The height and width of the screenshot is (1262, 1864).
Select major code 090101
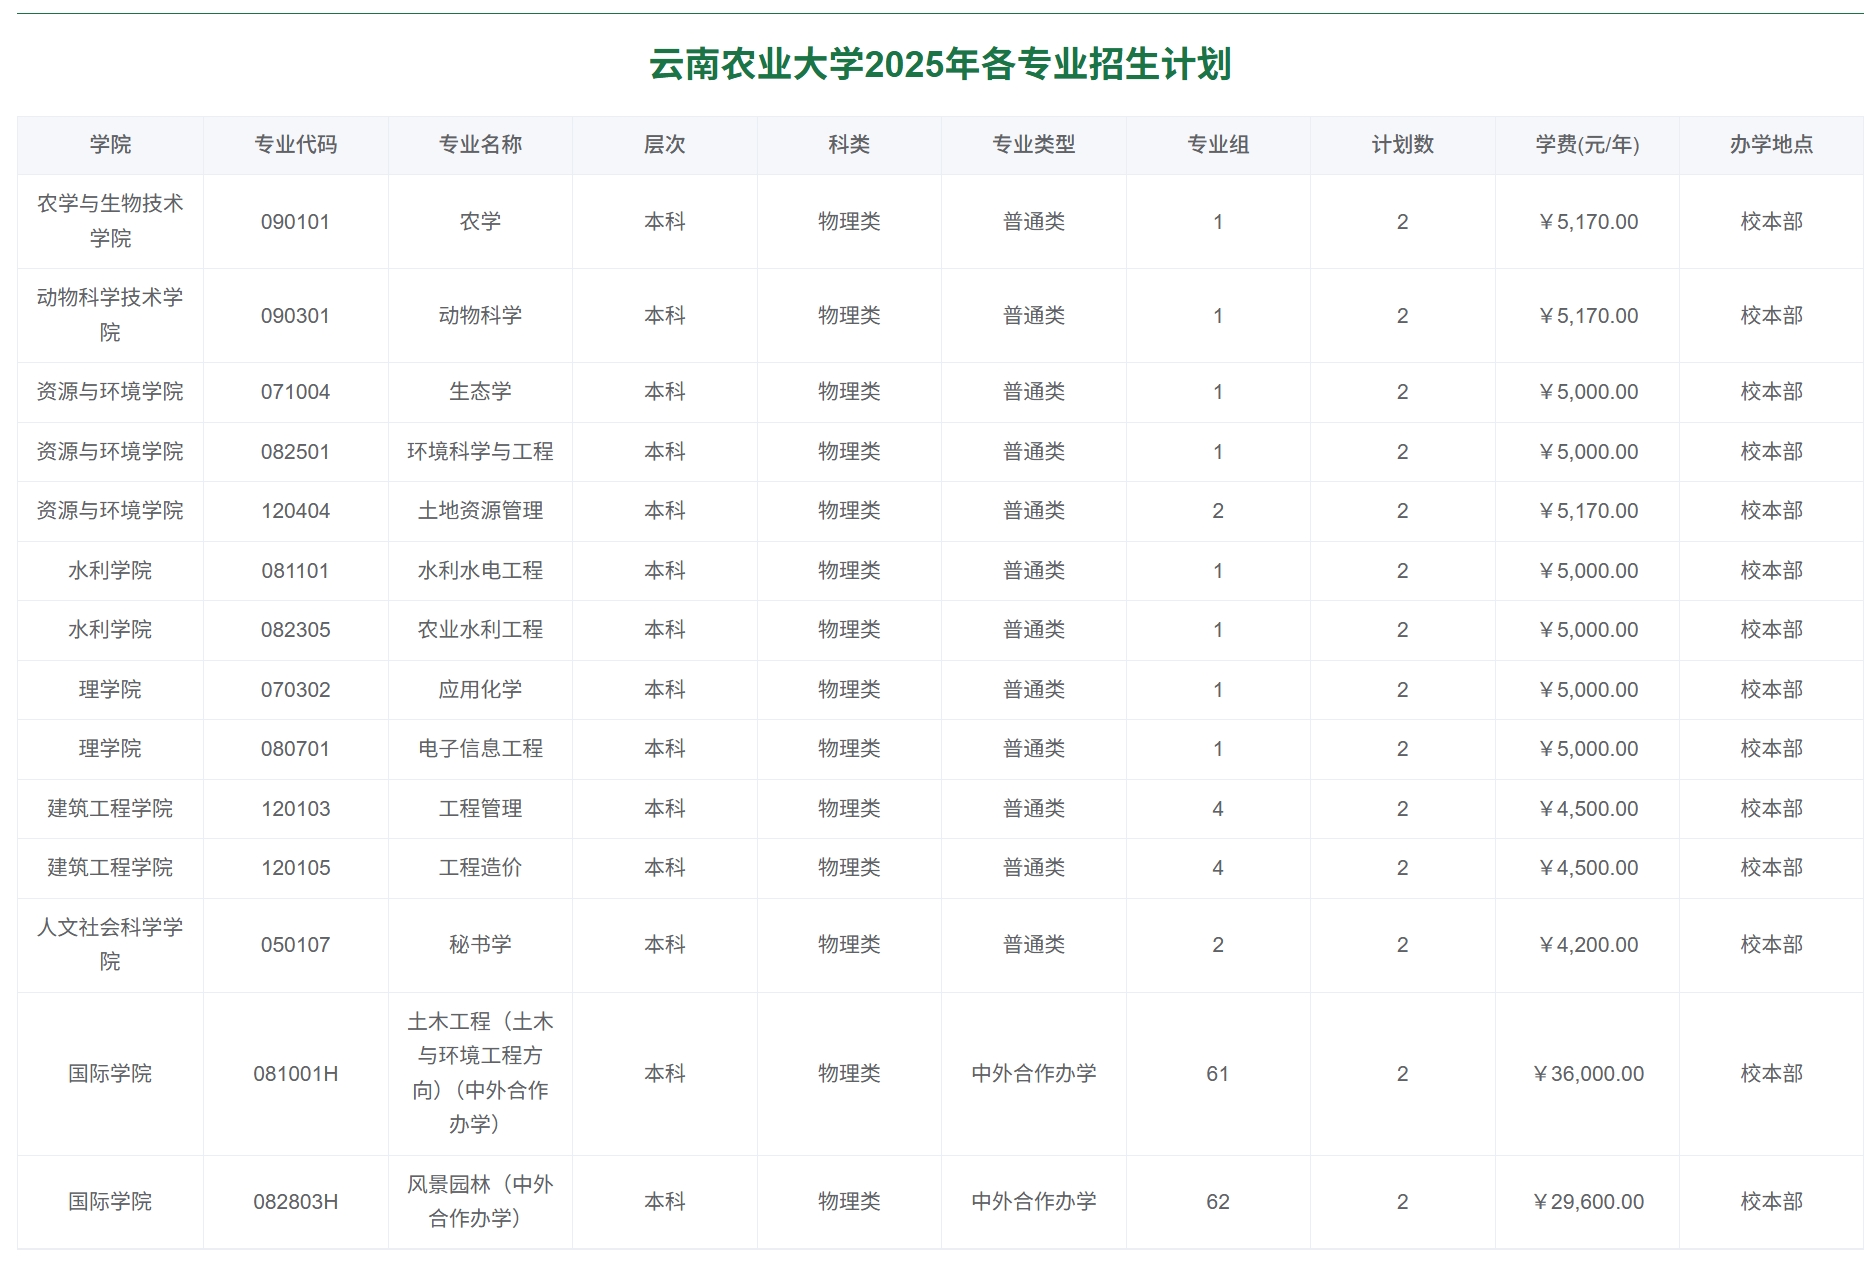coord(296,222)
